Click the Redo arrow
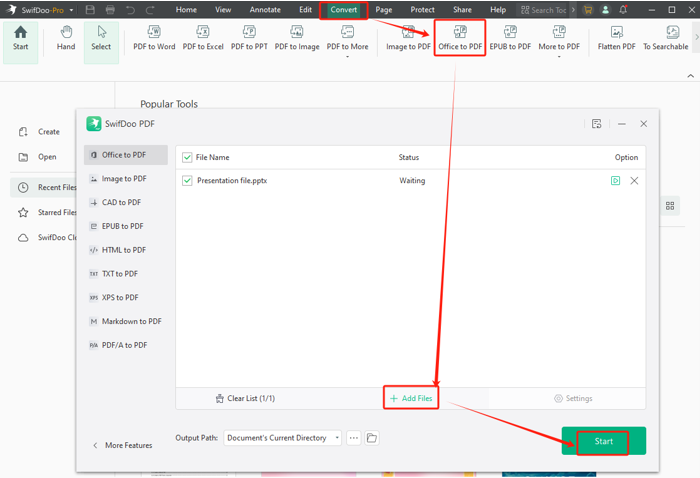The width and height of the screenshot is (700, 478). pos(150,9)
